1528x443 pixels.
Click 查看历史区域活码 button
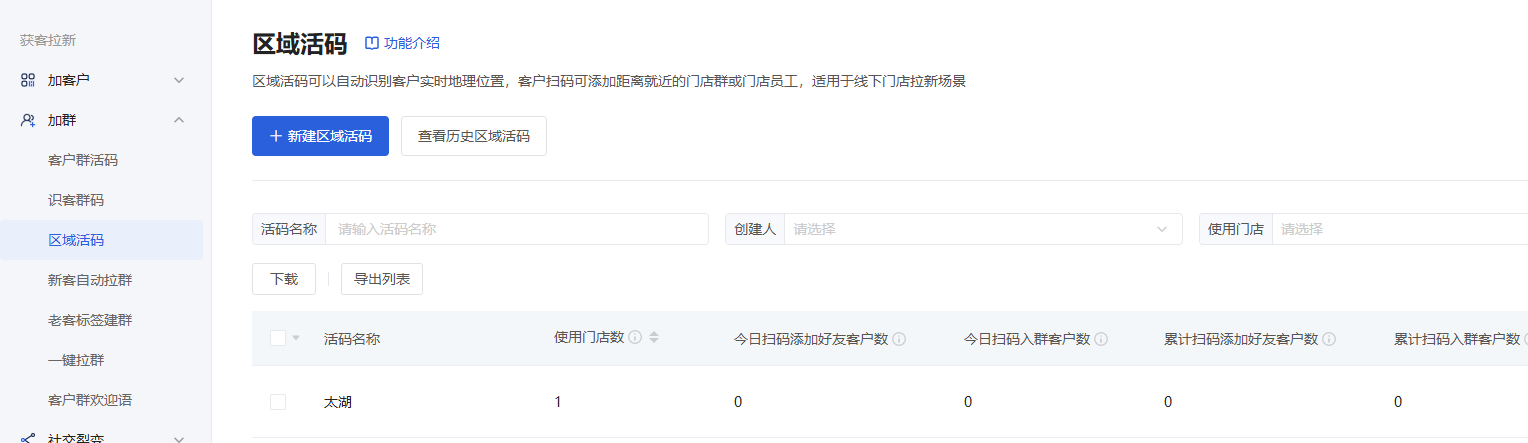tap(474, 136)
